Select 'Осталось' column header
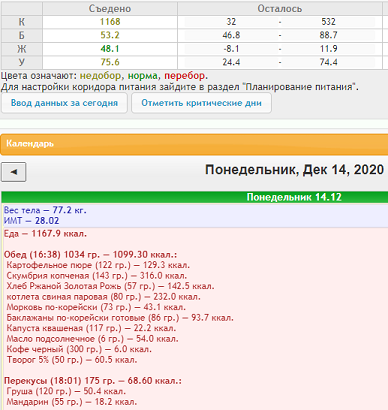The width and height of the screenshot is (388, 410). click(x=280, y=9)
